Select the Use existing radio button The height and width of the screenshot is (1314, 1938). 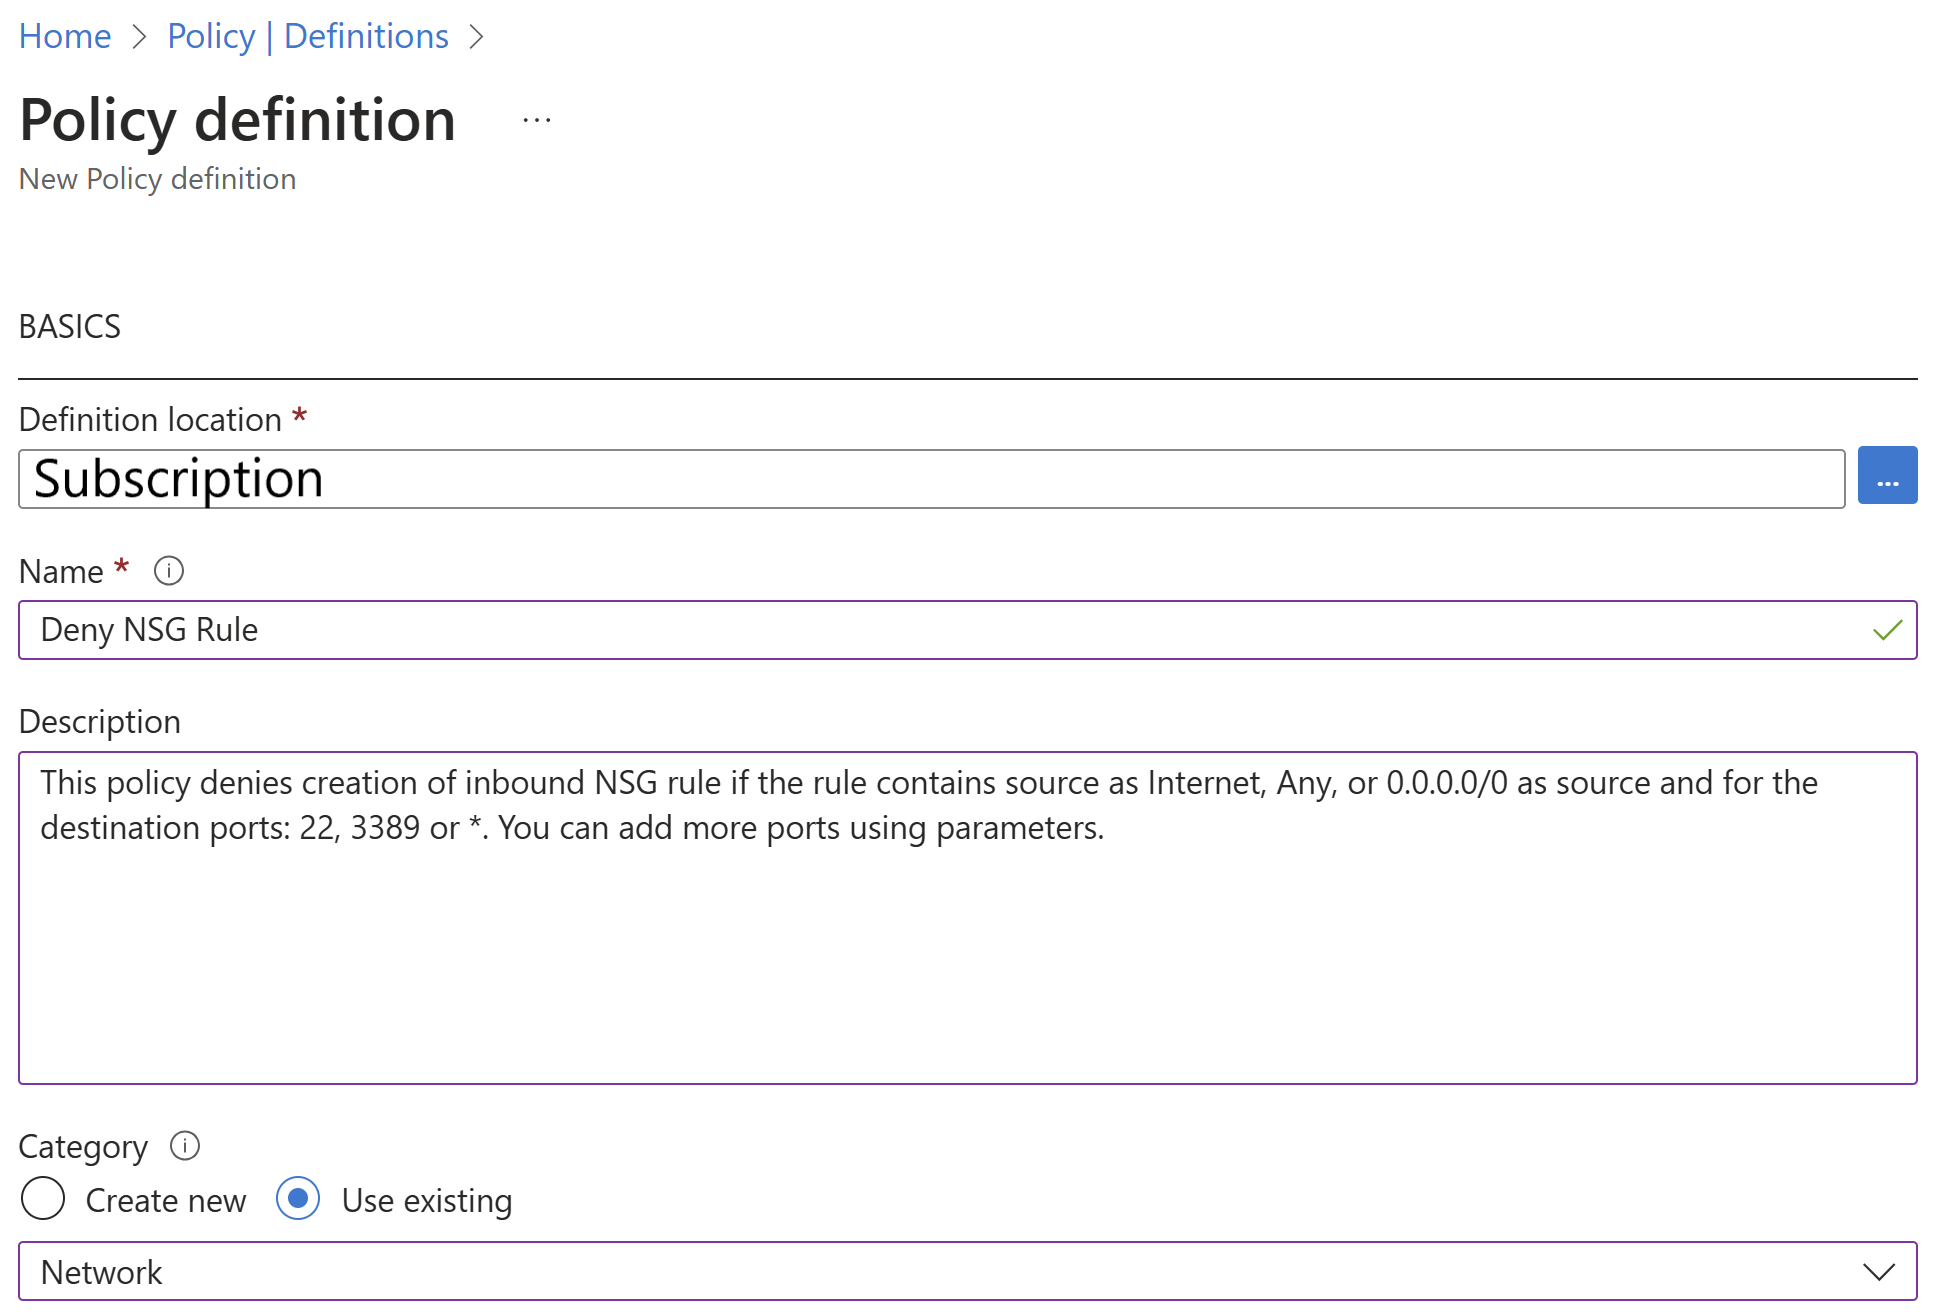click(297, 1198)
